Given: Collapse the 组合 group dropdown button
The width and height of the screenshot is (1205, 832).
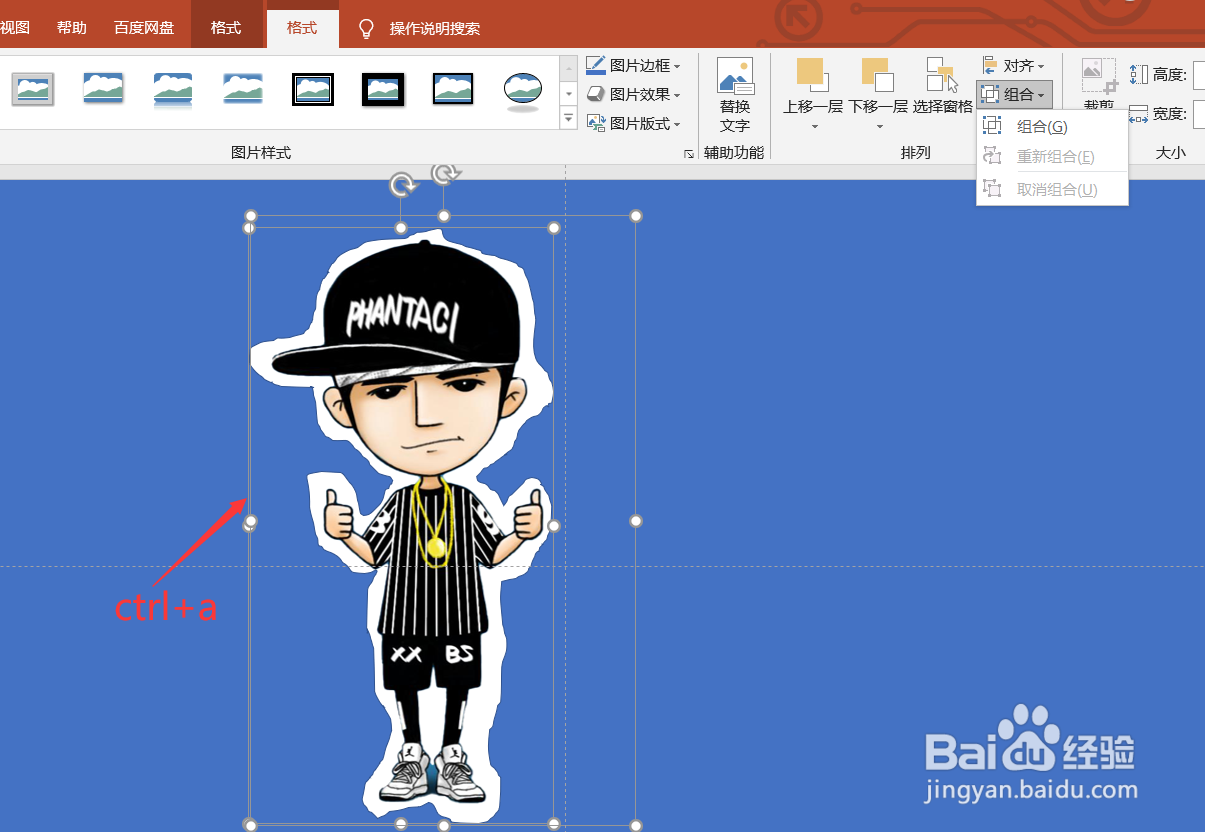Looking at the screenshot, I should click(x=1014, y=95).
